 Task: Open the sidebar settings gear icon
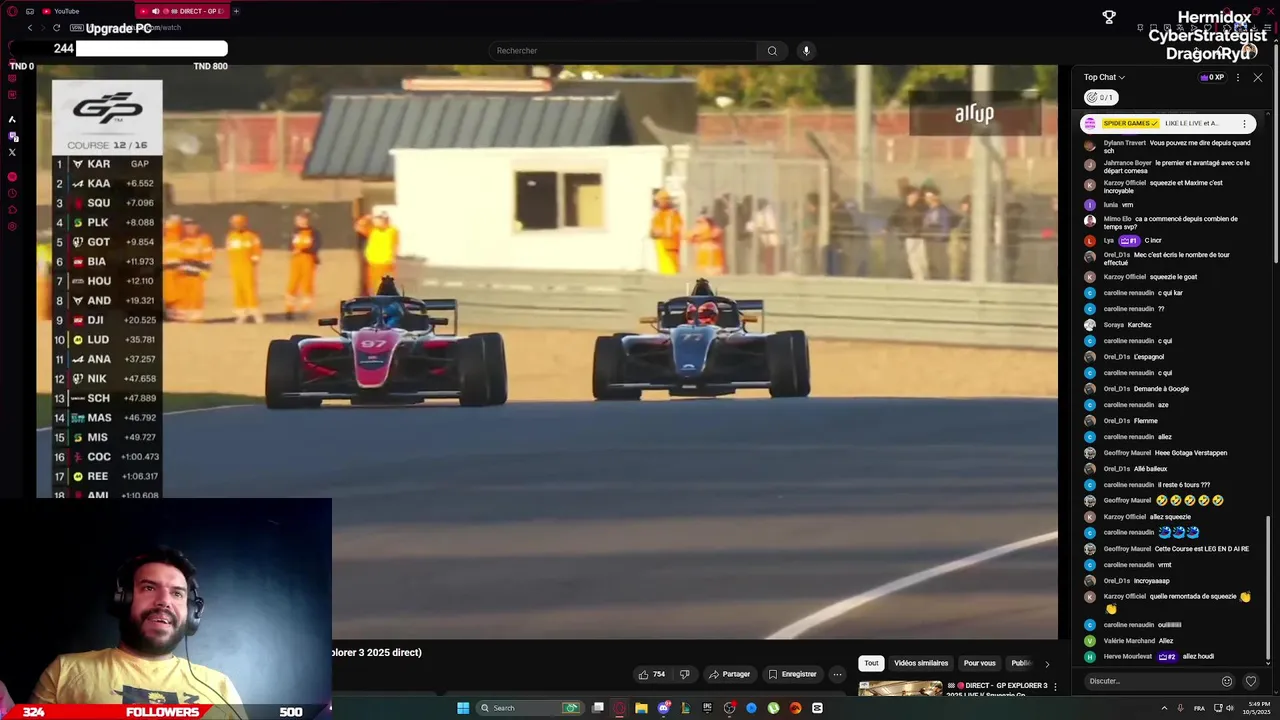tap(12, 227)
